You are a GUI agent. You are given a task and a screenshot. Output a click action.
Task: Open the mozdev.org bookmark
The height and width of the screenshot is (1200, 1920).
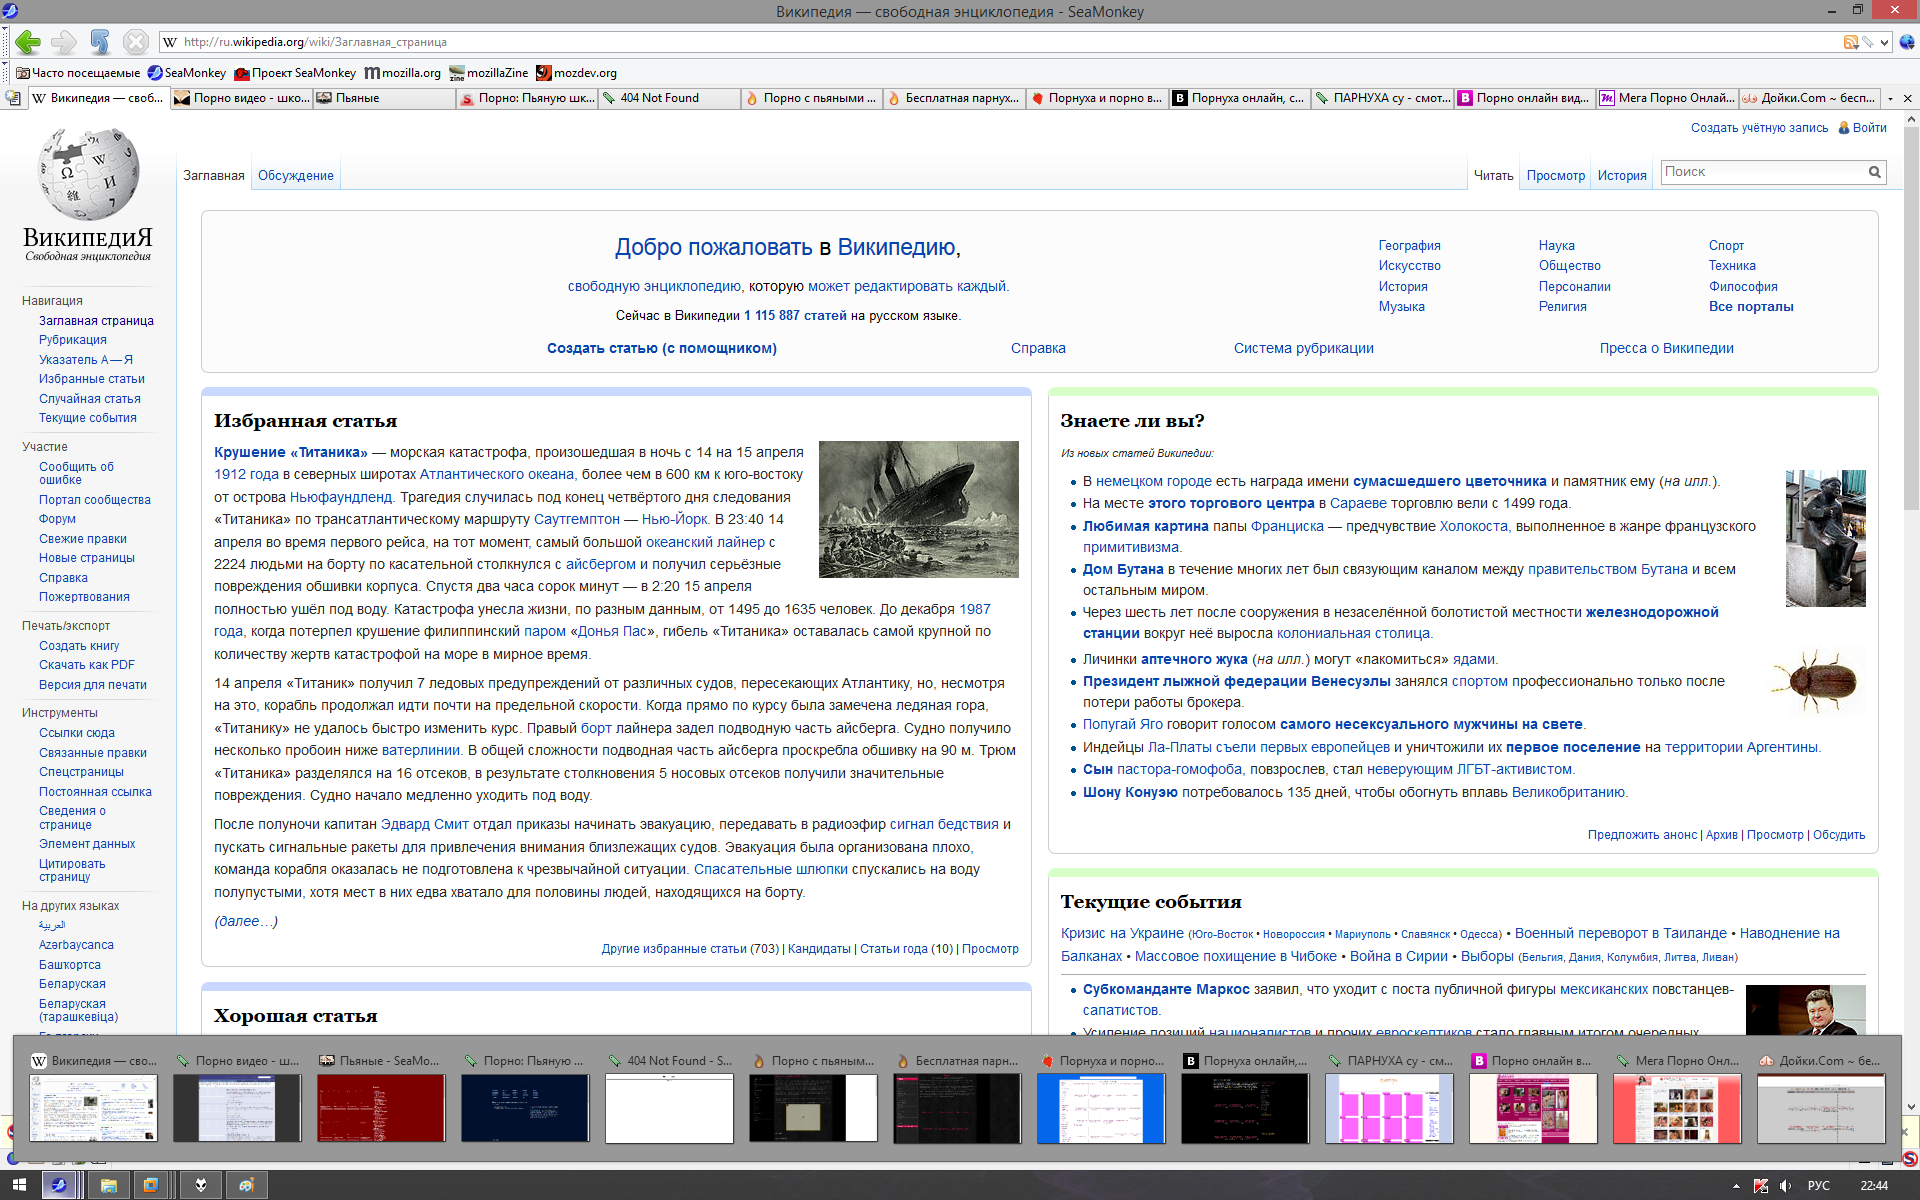pyautogui.click(x=577, y=73)
